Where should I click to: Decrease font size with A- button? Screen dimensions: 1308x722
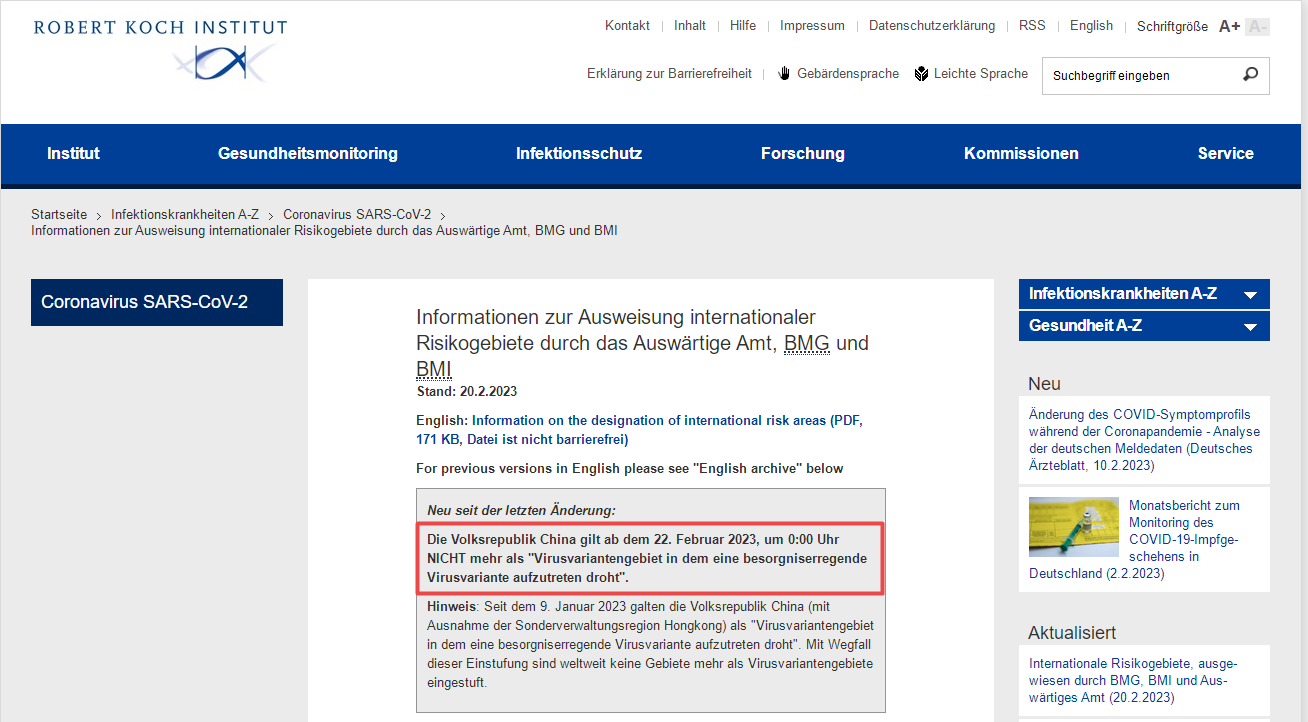1257,26
